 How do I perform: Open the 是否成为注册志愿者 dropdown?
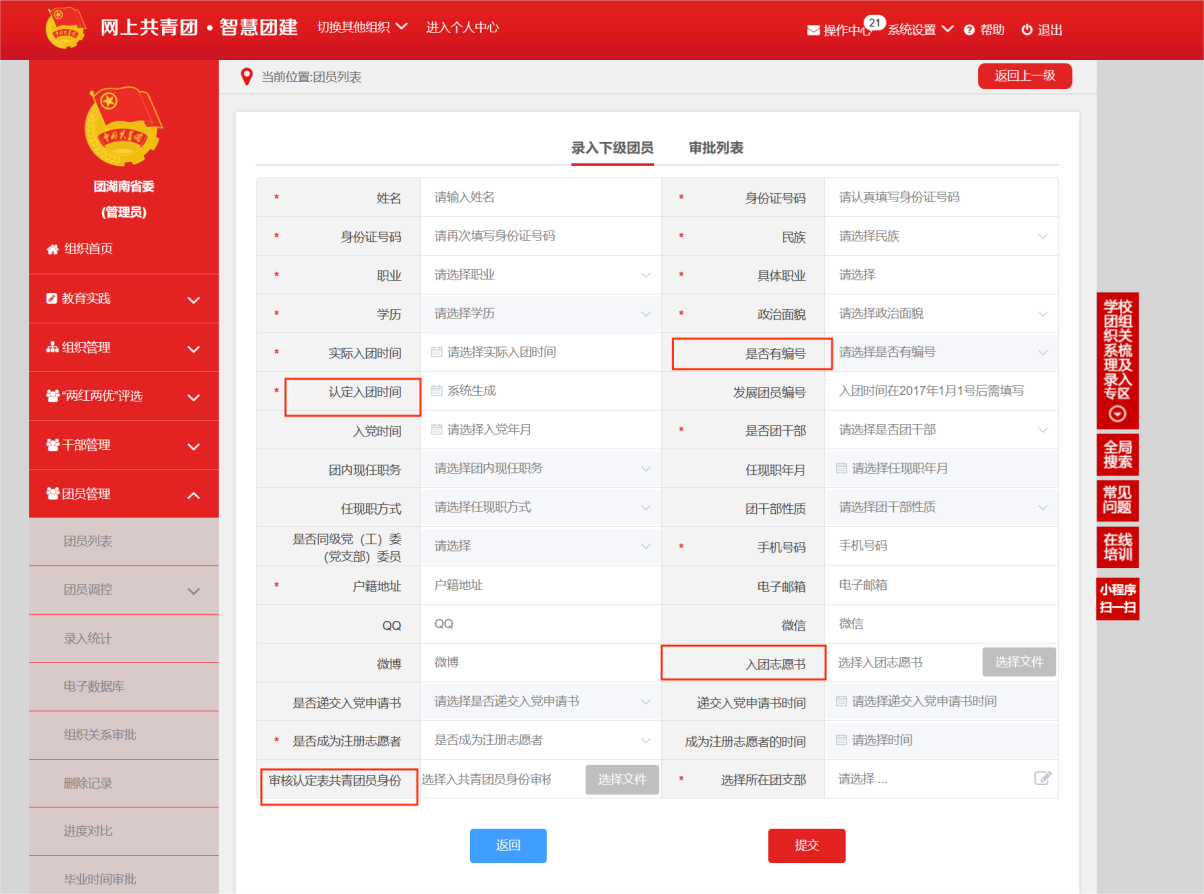click(x=540, y=740)
